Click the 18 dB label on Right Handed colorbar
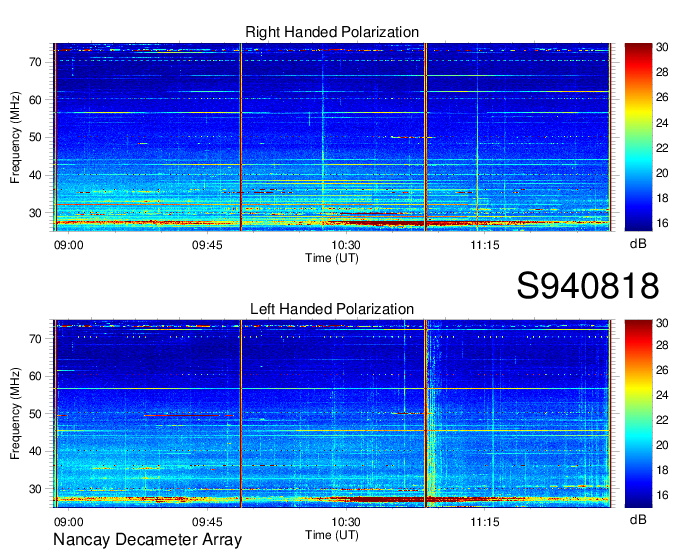This screenshot has width=680, height=552. click(x=662, y=199)
